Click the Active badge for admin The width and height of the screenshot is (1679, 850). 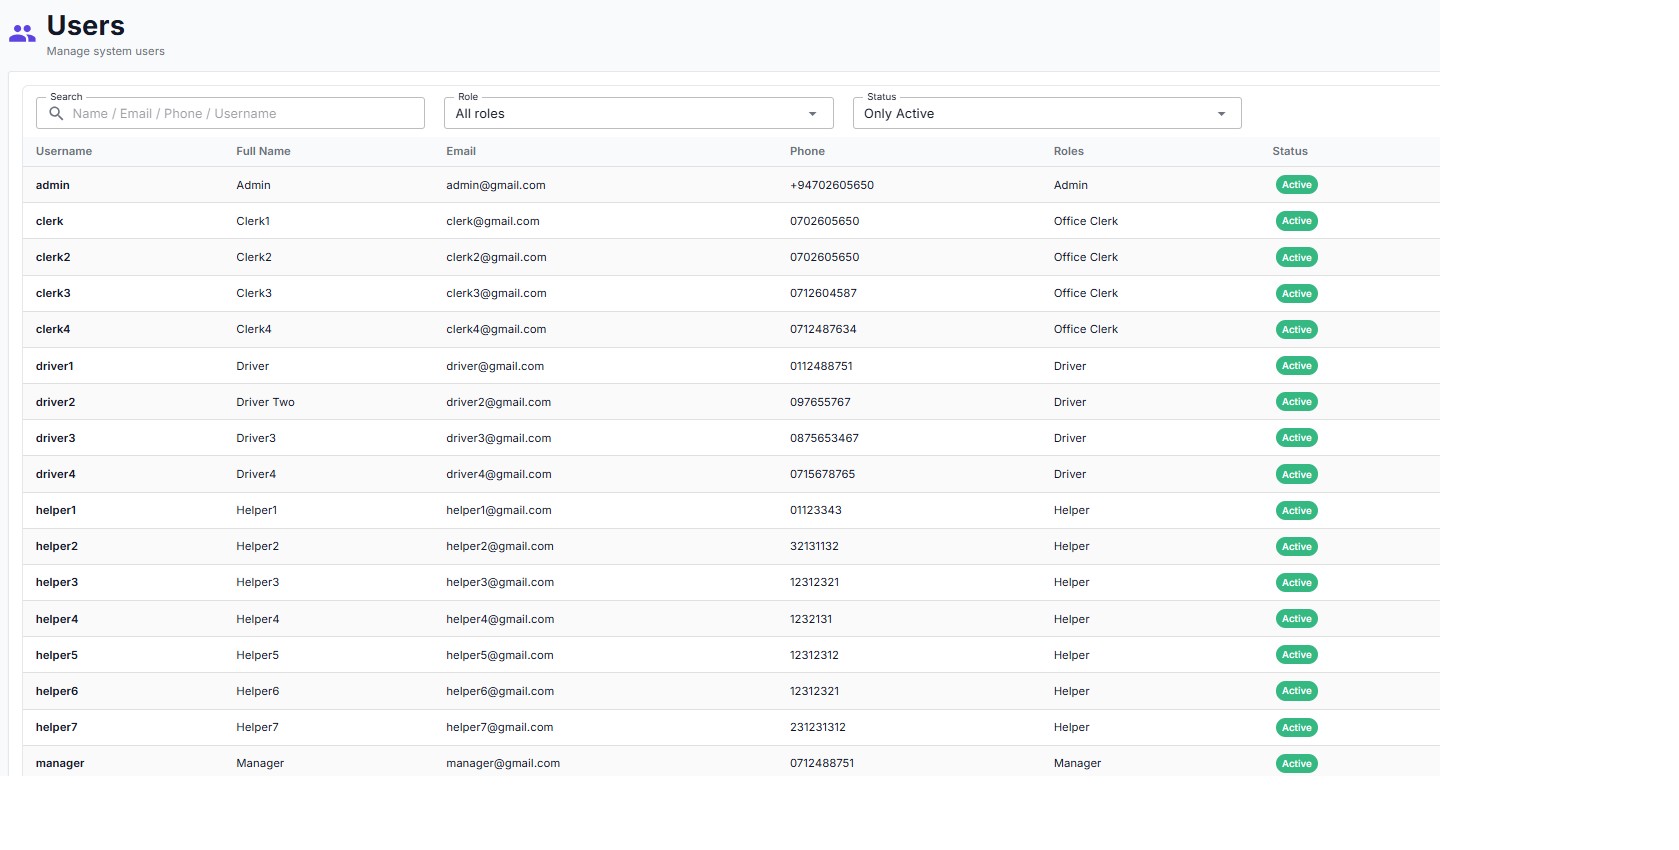[x=1296, y=185]
